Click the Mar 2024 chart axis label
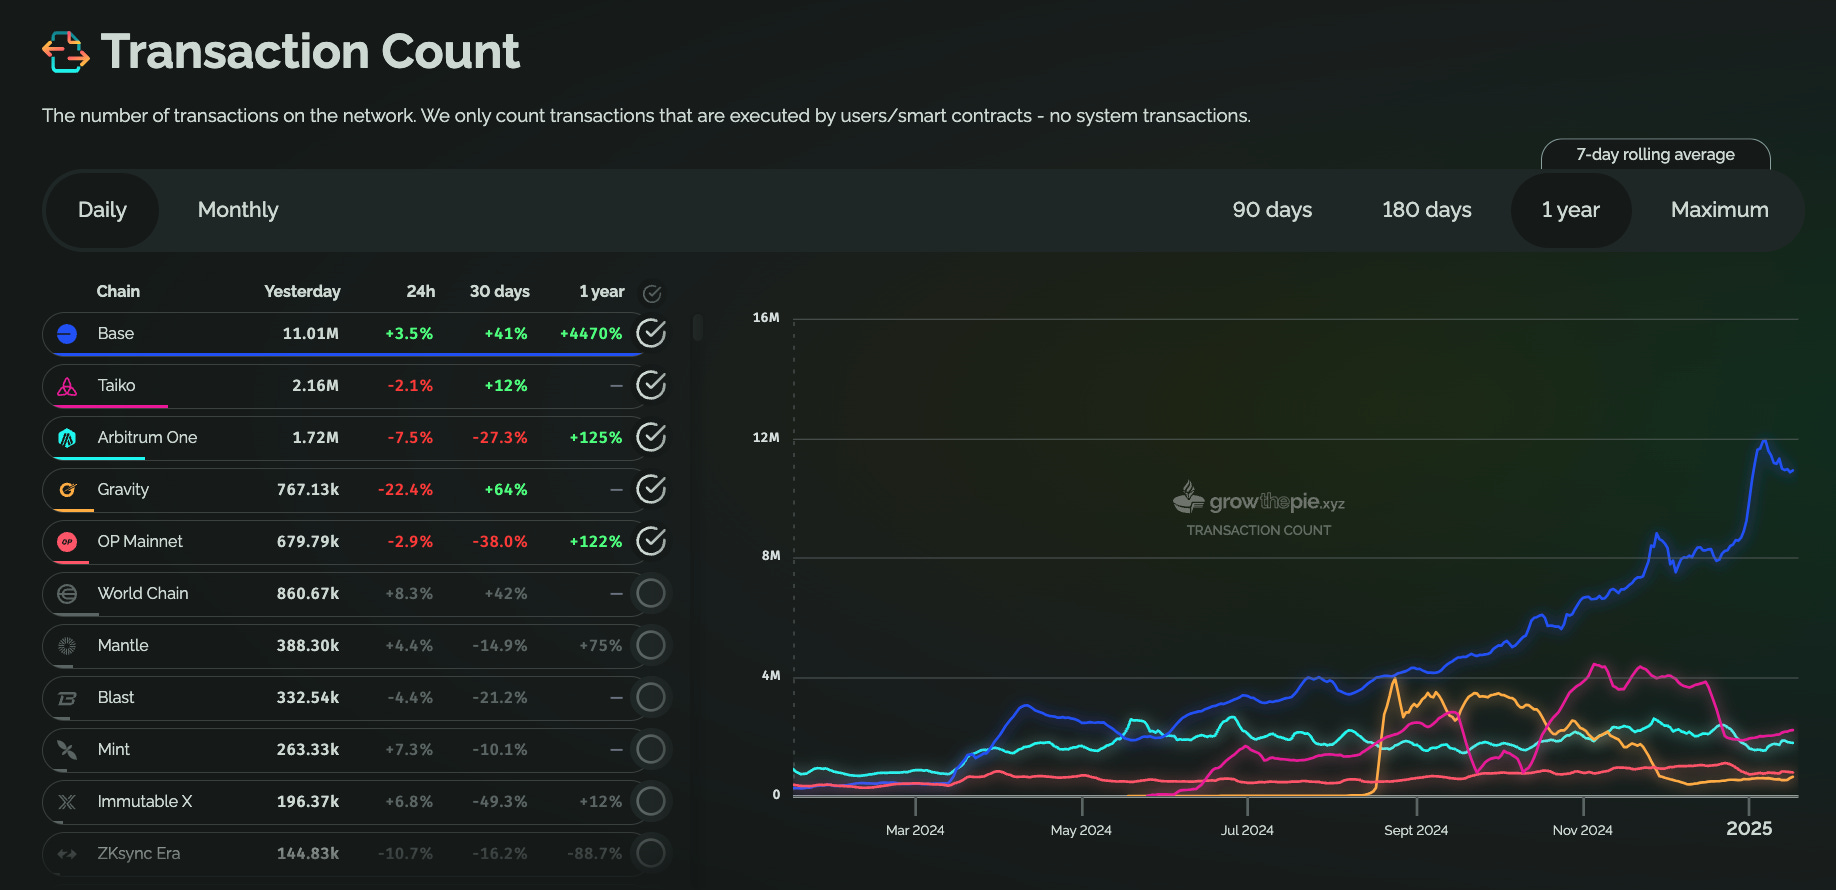This screenshot has width=1836, height=890. 915,830
